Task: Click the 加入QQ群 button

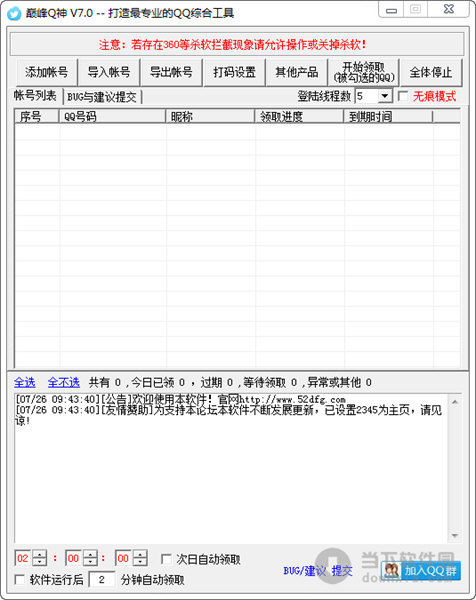Action: point(421,571)
